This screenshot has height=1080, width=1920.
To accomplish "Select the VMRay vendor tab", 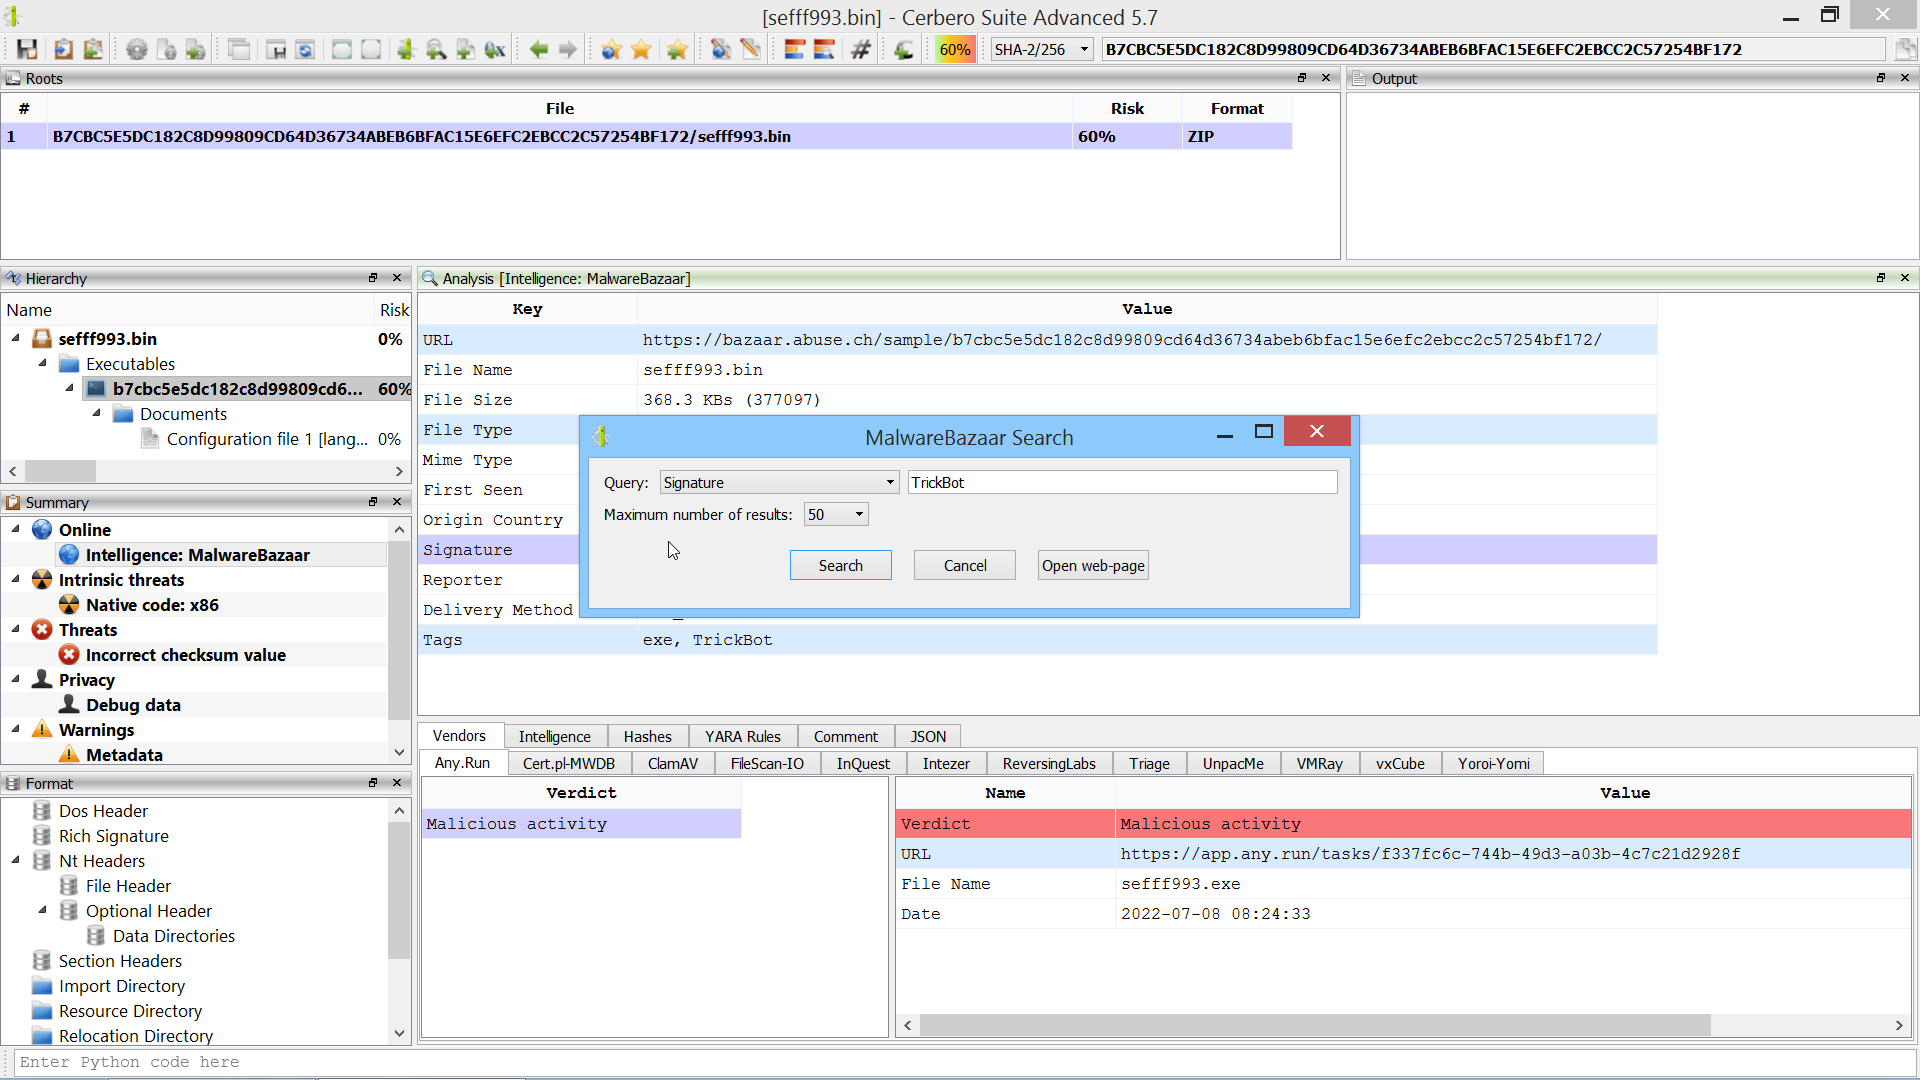I will click(1319, 764).
